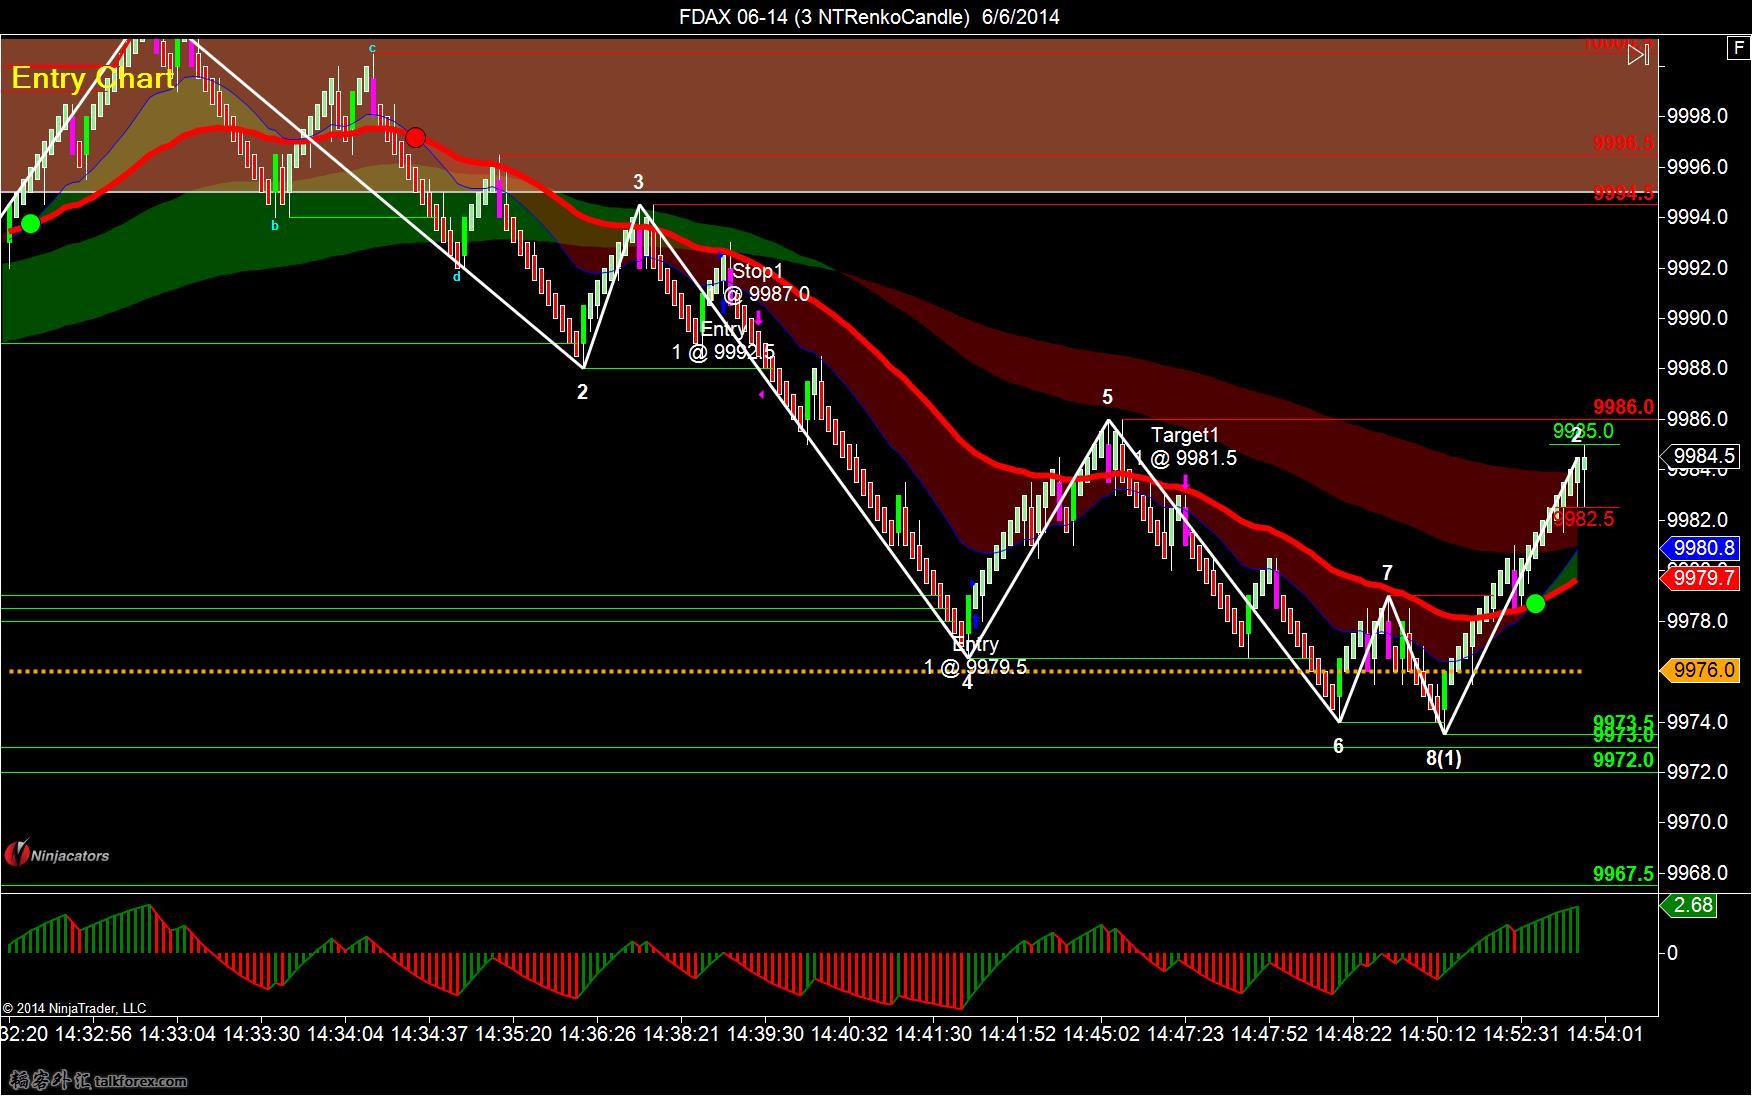Screen dimensions: 1752x1096
Task: Click the red 9996.5 level label
Action: pyautogui.click(x=1624, y=143)
